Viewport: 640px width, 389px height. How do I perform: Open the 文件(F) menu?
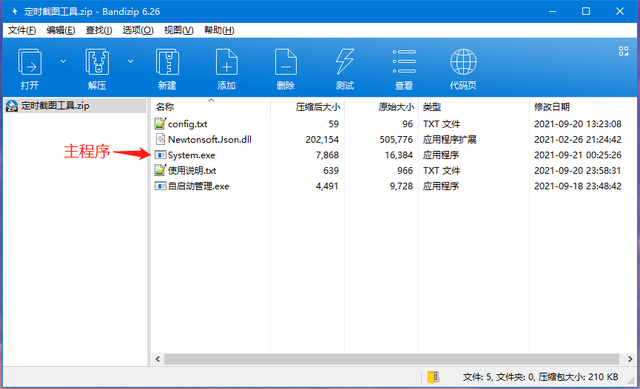pyautogui.click(x=22, y=30)
